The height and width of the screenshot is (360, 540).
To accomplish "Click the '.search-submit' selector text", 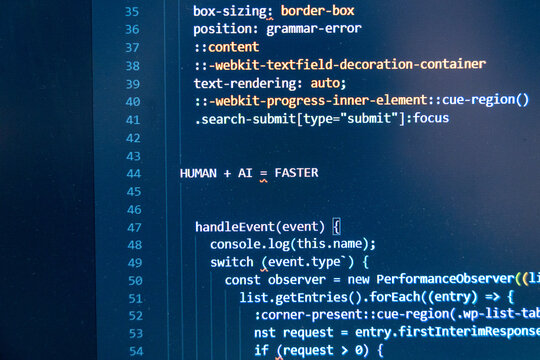I will 245,119.
